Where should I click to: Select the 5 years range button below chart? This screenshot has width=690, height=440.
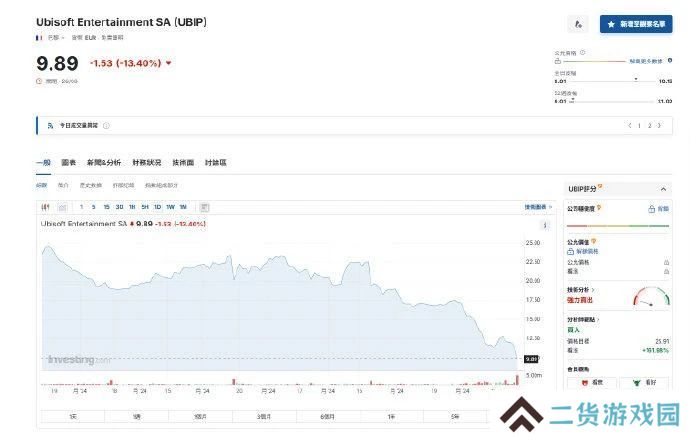(455, 416)
